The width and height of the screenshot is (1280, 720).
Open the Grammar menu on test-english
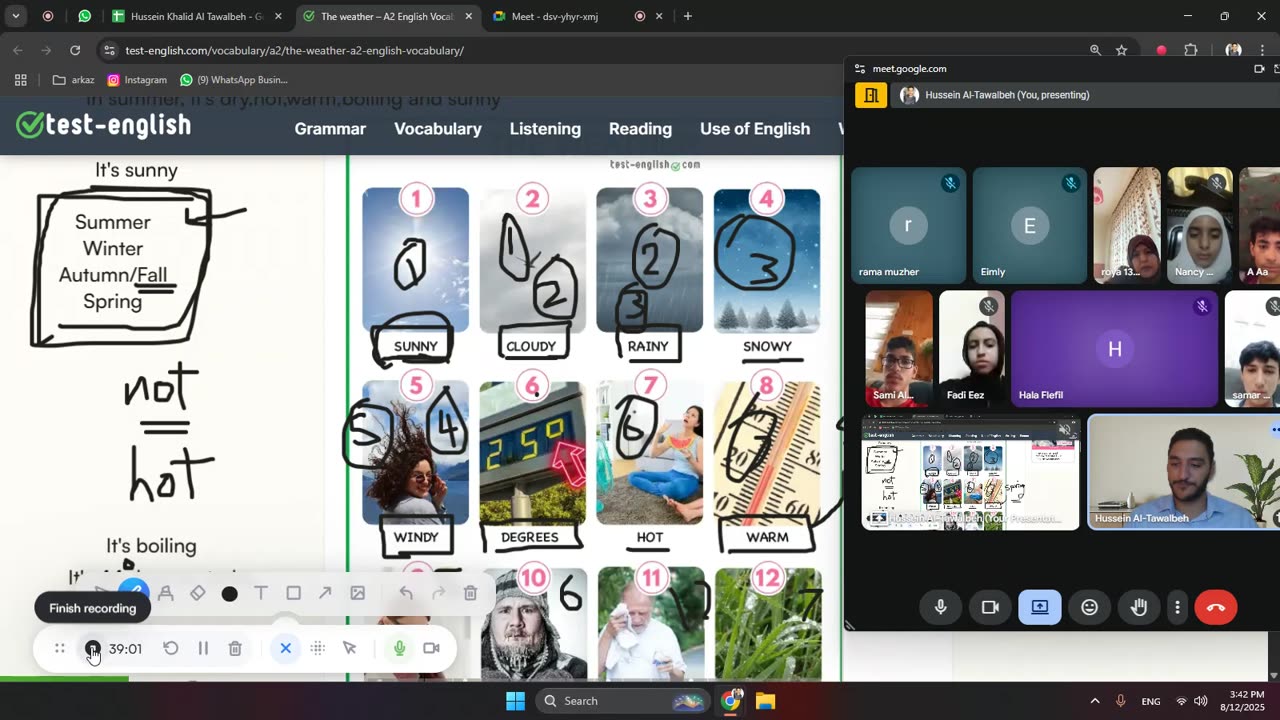(x=330, y=129)
